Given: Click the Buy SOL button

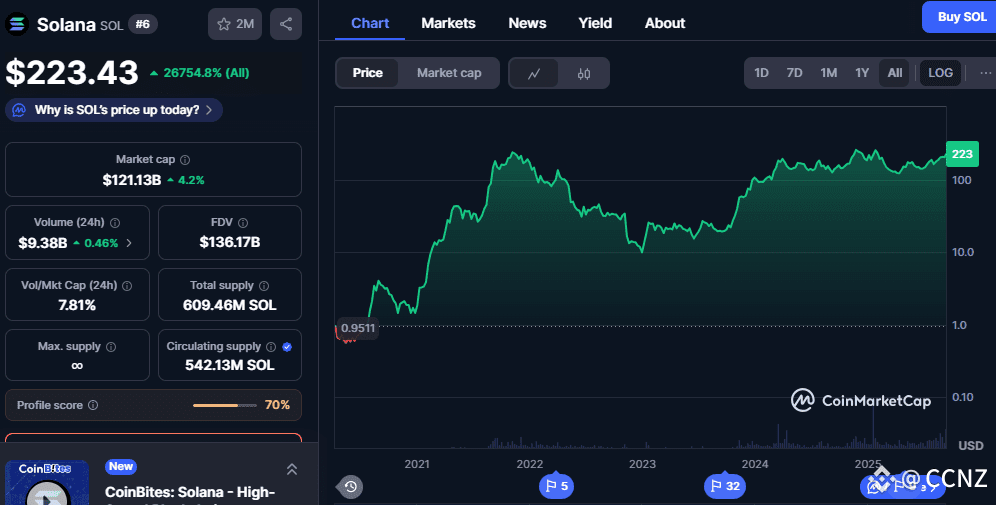Looking at the screenshot, I should pos(959,17).
